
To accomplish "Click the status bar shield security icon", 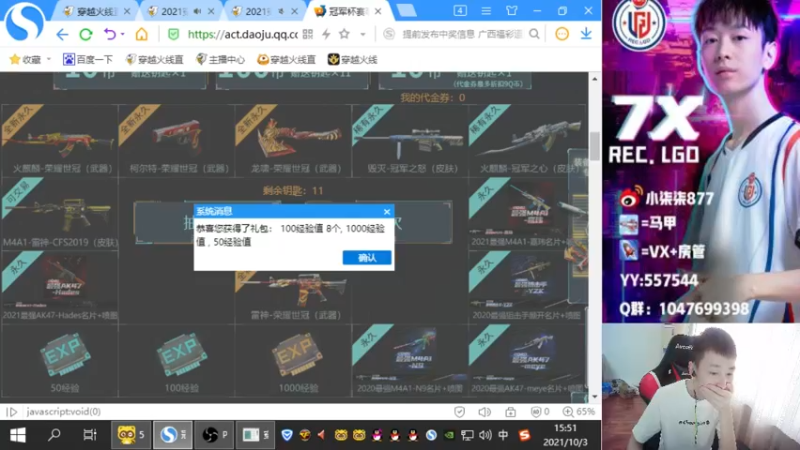I will [459, 412].
